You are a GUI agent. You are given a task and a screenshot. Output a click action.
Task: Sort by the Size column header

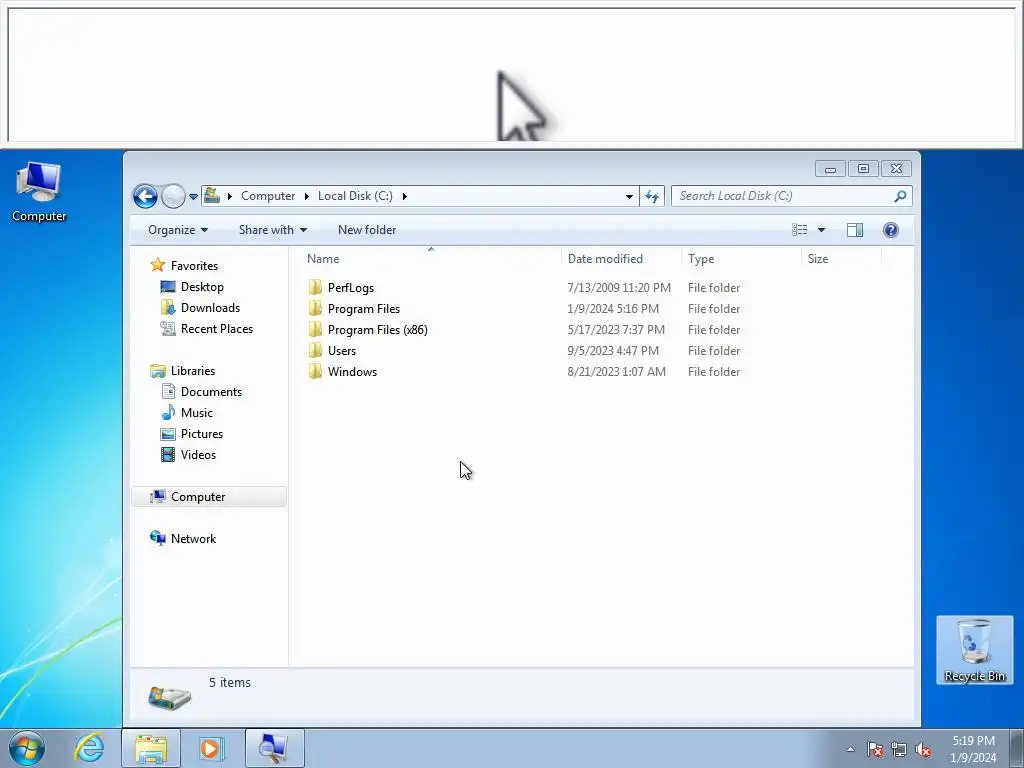842,259
